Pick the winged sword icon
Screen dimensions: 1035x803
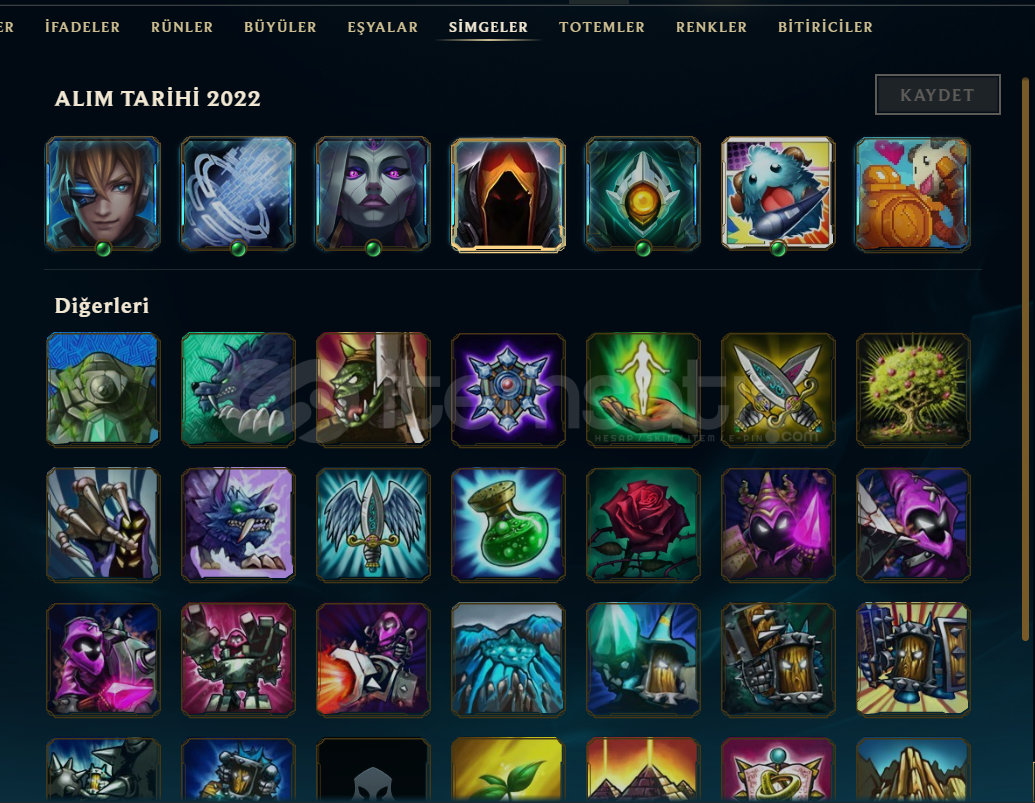[373, 525]
